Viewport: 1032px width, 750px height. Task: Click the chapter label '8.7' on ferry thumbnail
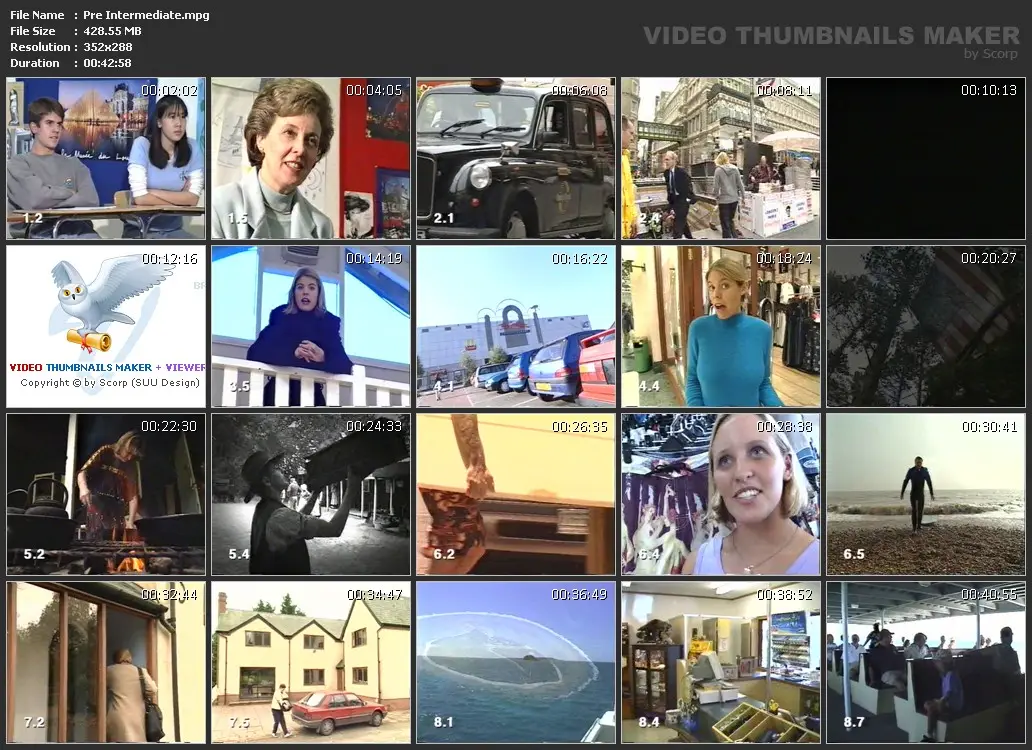[854, 722]
